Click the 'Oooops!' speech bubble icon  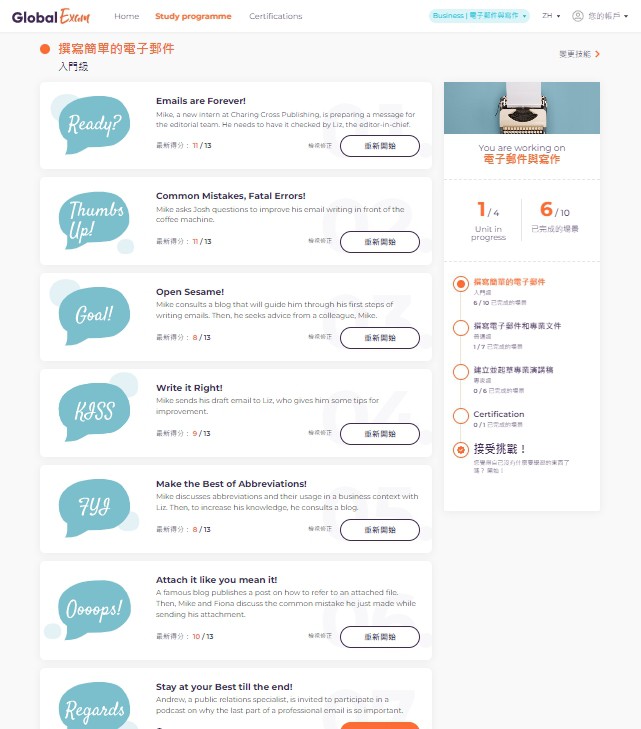[x=91, y=609]
